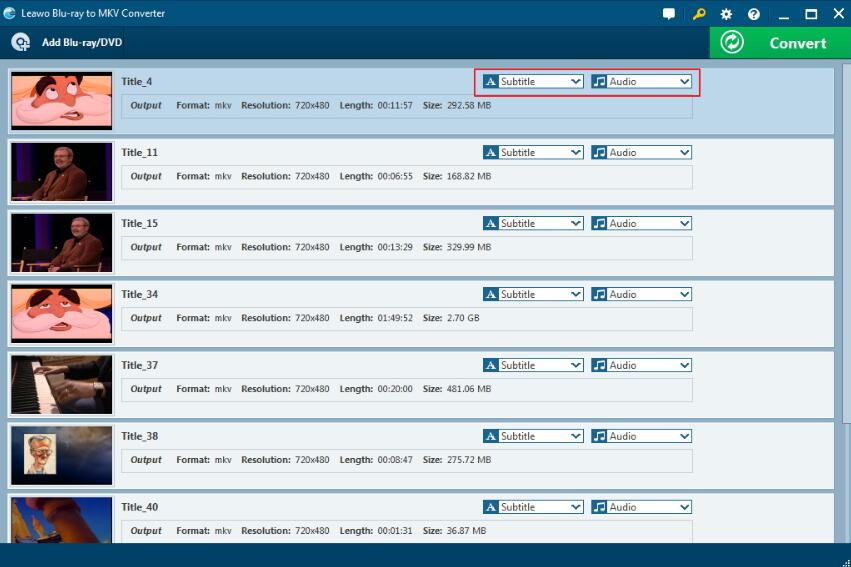Image resolution: width=851 pixels, height=567 pixels.
Task: Click the Title_34 name text
Action: (x=139, y=294)
